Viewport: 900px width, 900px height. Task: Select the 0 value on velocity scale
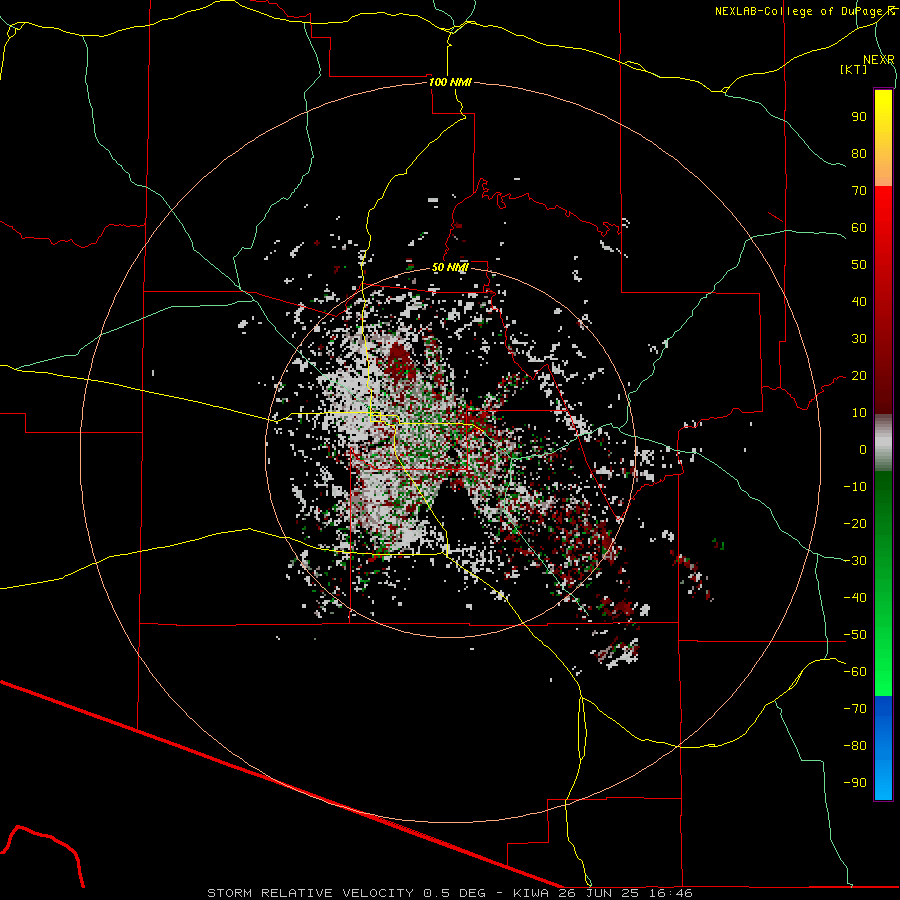point(863,449)
